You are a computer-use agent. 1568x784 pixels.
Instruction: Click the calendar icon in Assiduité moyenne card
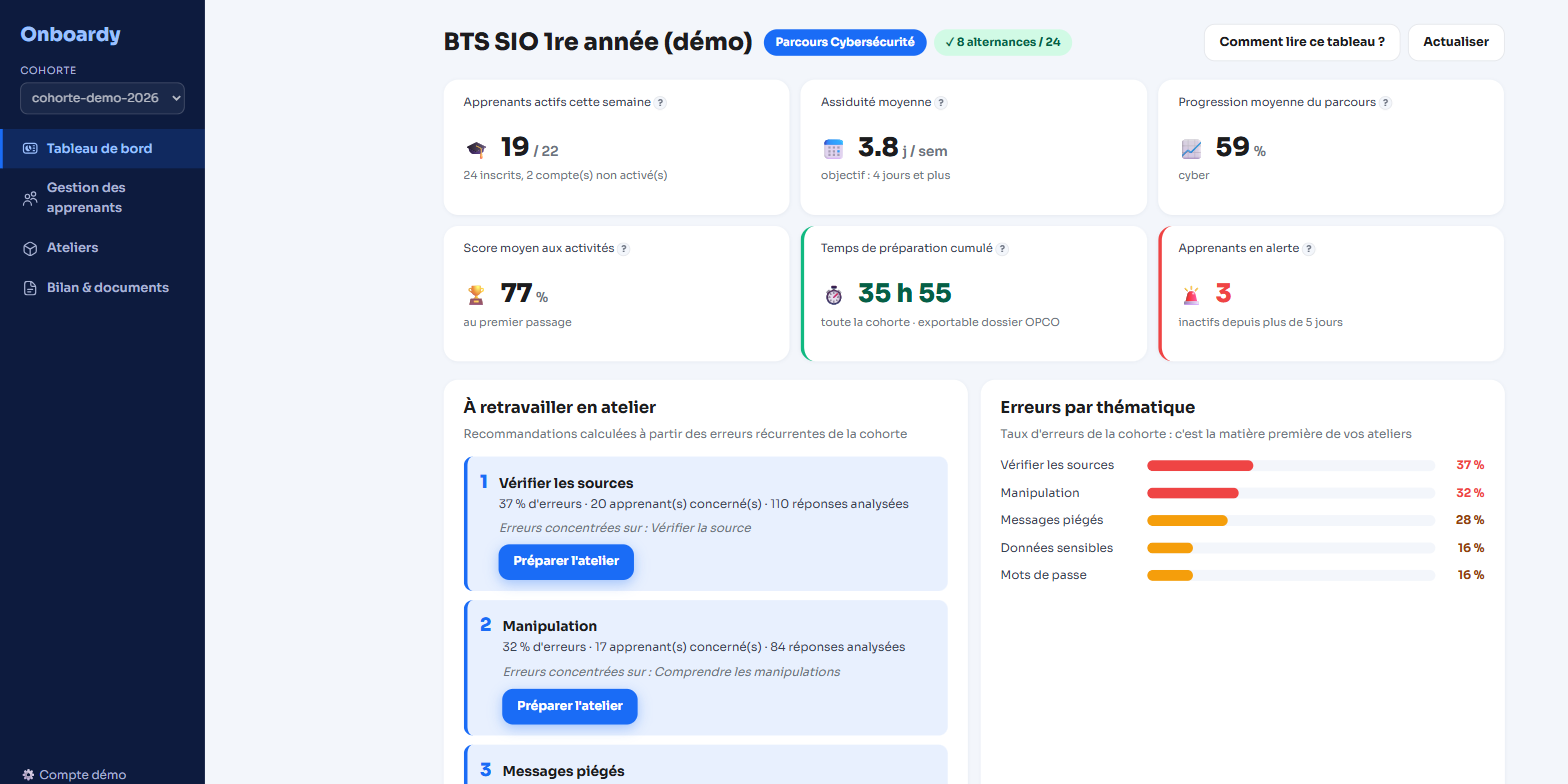point(833,149)
